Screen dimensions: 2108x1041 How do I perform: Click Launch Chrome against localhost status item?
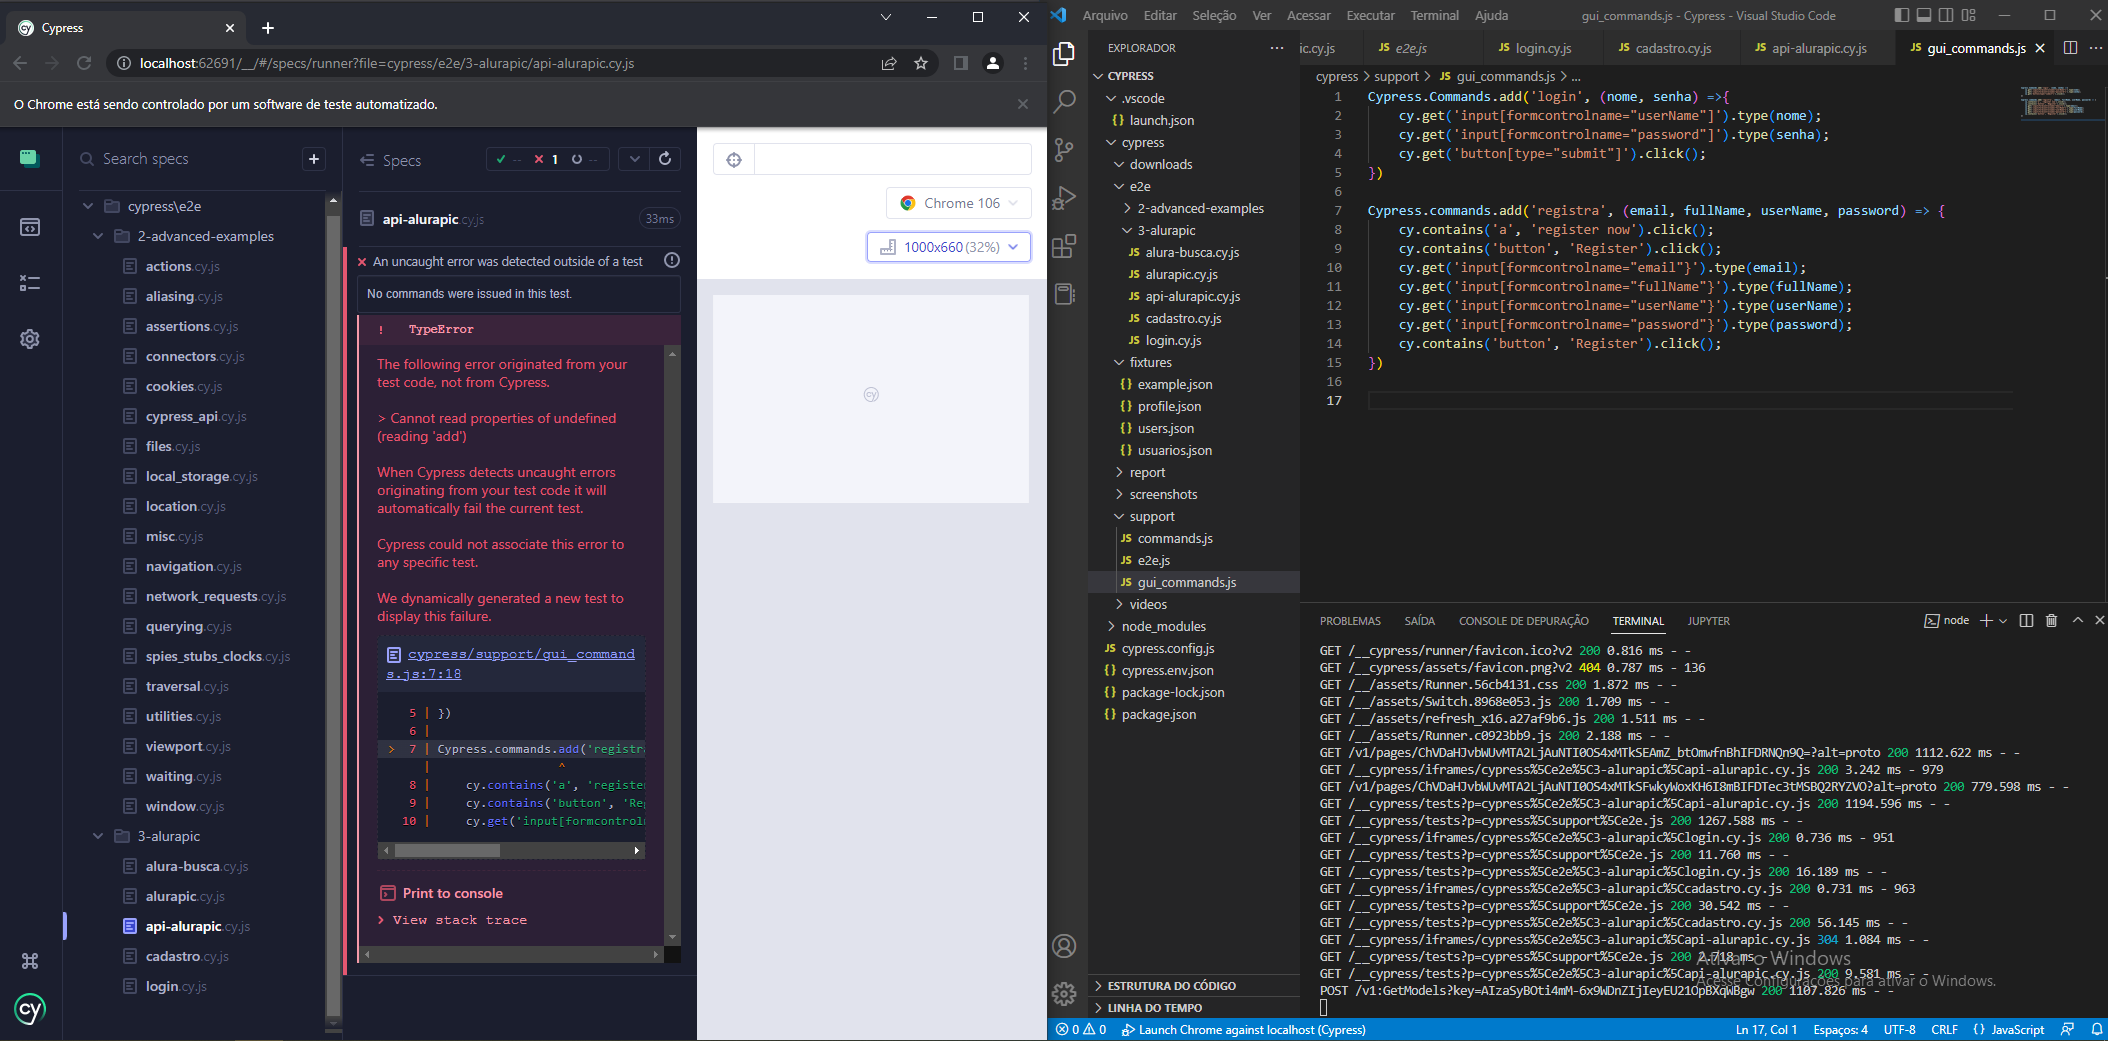1243,1029
